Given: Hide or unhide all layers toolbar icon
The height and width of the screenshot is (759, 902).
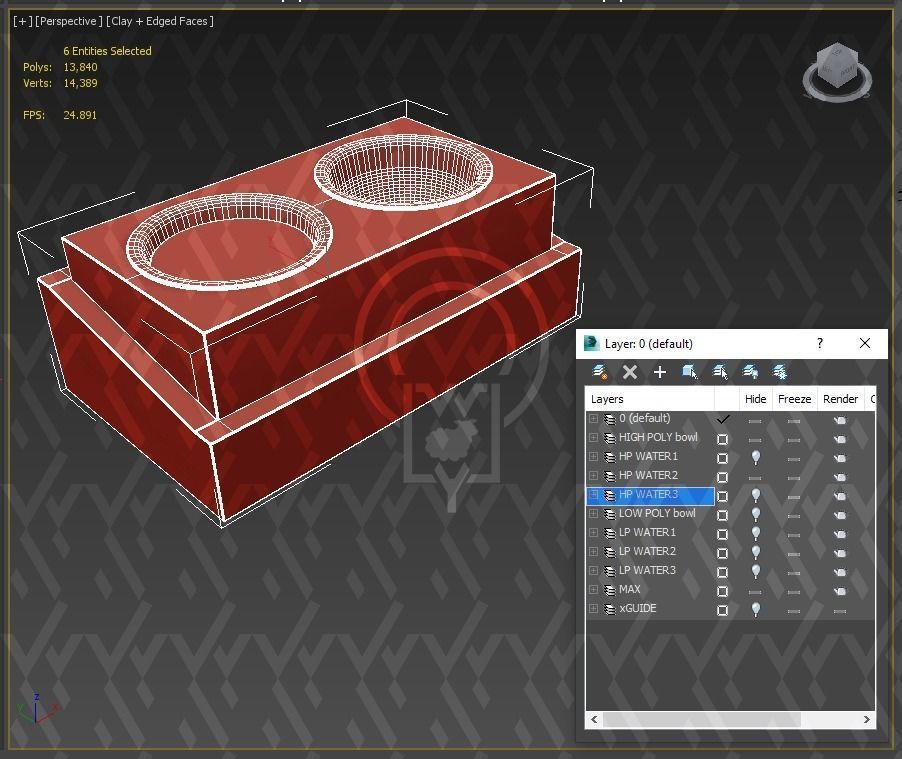Looking at the screenshot, I should (750, 372).
